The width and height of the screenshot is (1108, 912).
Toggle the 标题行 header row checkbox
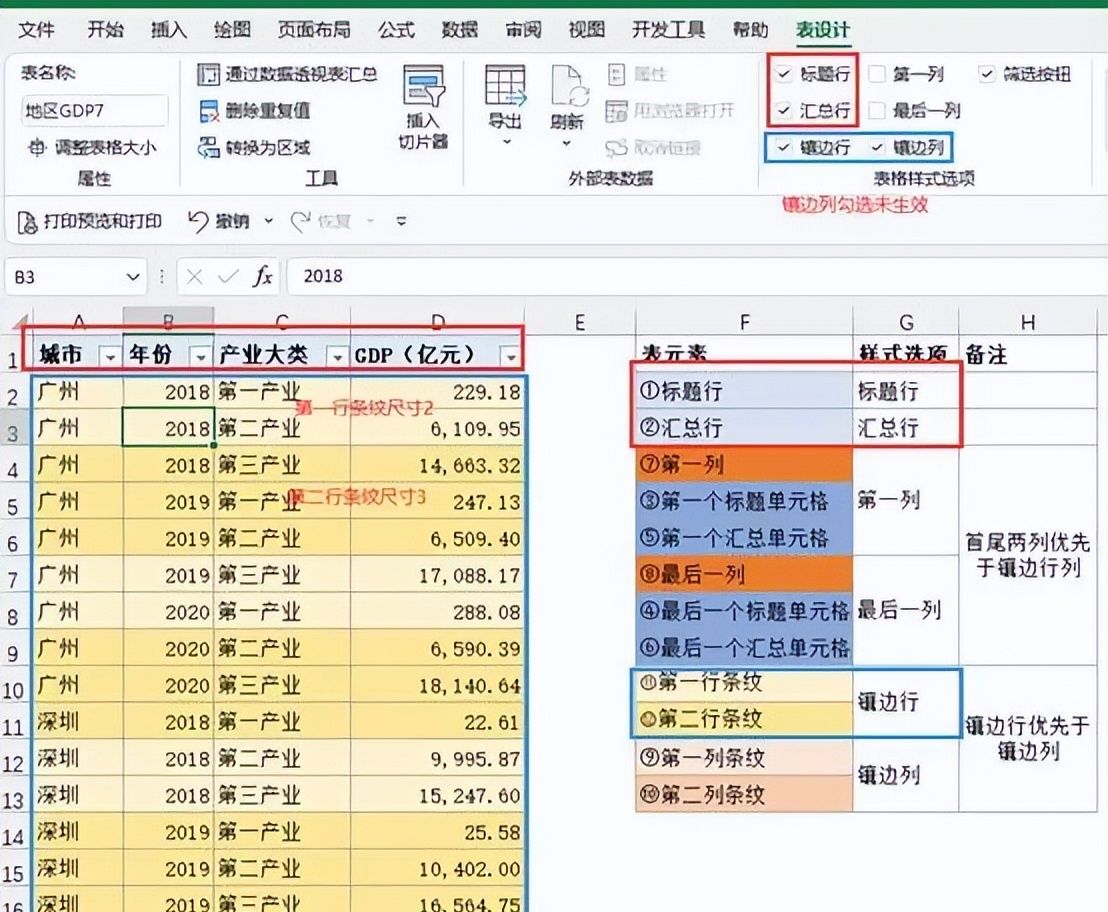(x=783, y=74)
